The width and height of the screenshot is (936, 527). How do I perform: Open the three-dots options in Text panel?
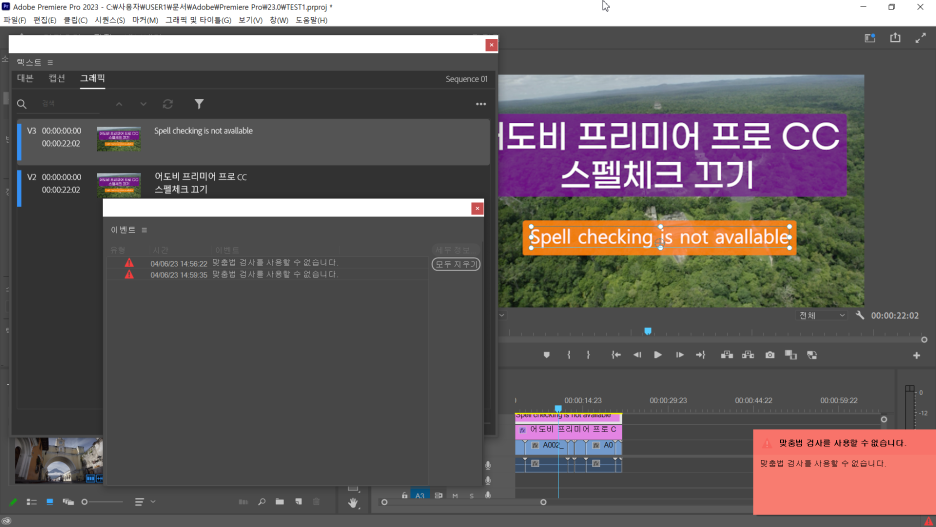tap(481, 104)
